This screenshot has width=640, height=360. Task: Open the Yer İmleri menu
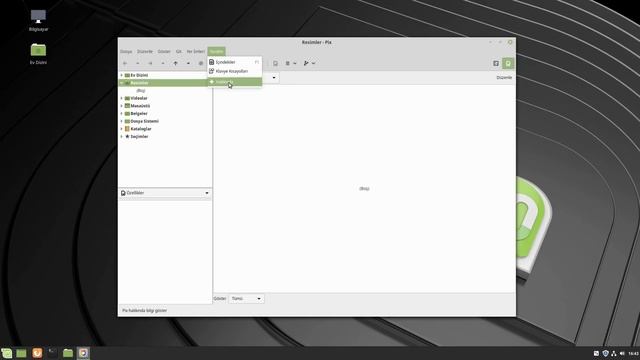tap(196, 51)
